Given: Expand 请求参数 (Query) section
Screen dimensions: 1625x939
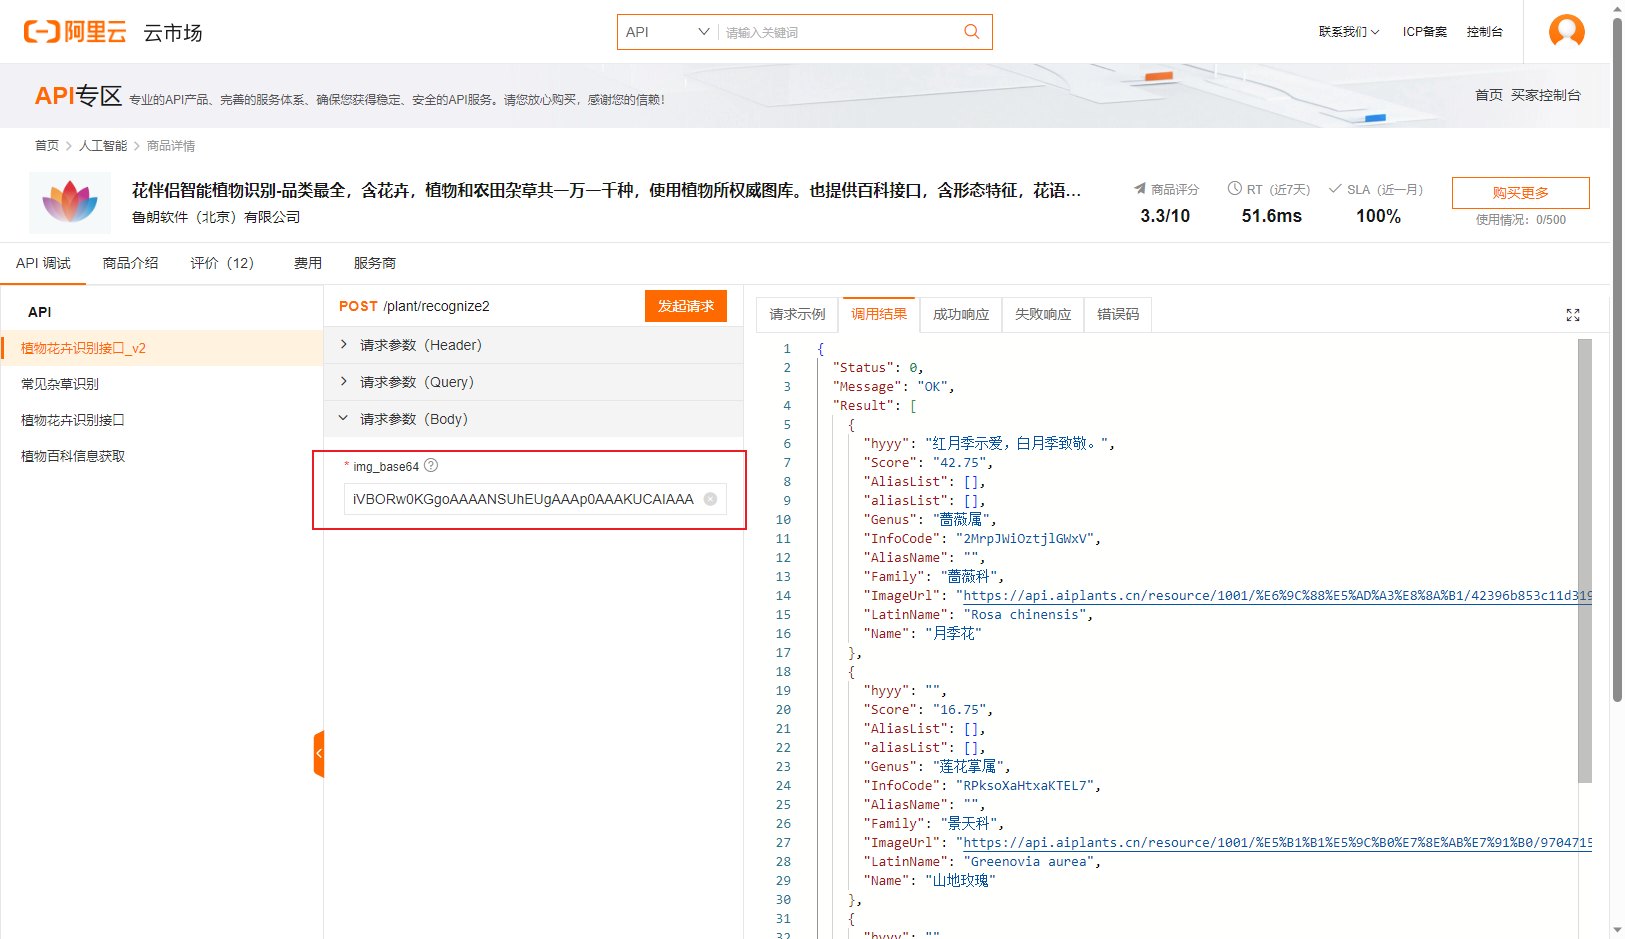Looking at the screenshot, I should 534,382.
